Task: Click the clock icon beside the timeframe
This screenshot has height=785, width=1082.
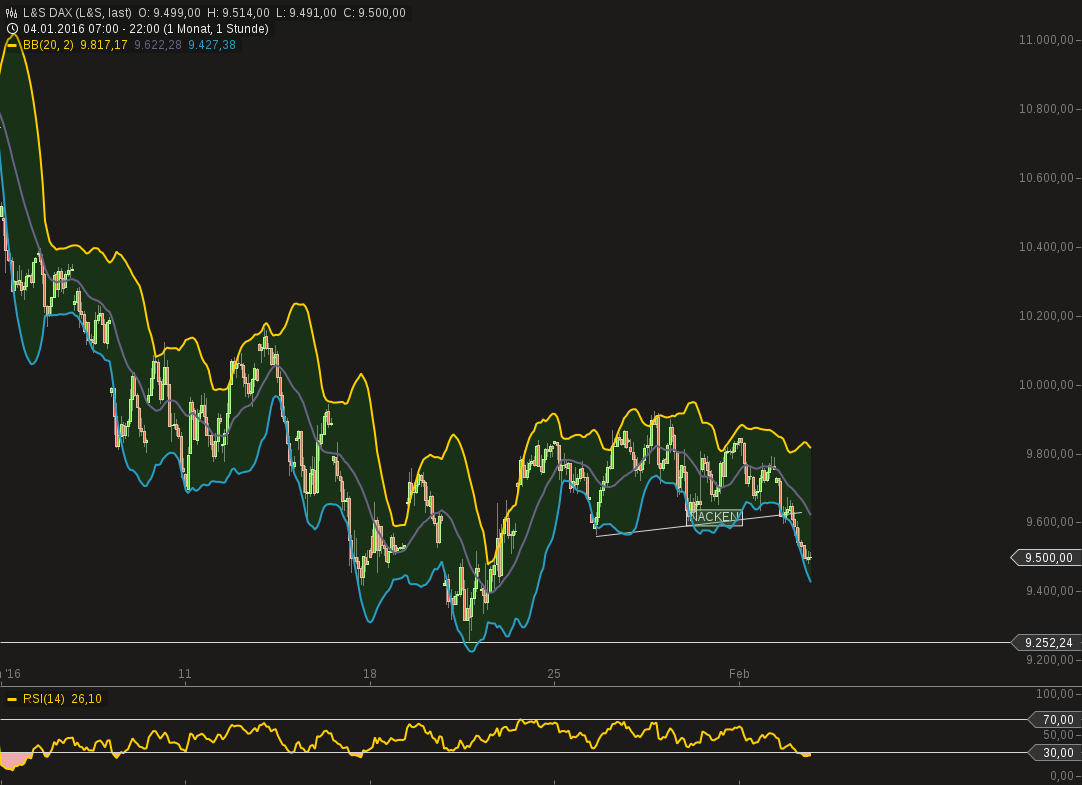Action: click(11, 29)
